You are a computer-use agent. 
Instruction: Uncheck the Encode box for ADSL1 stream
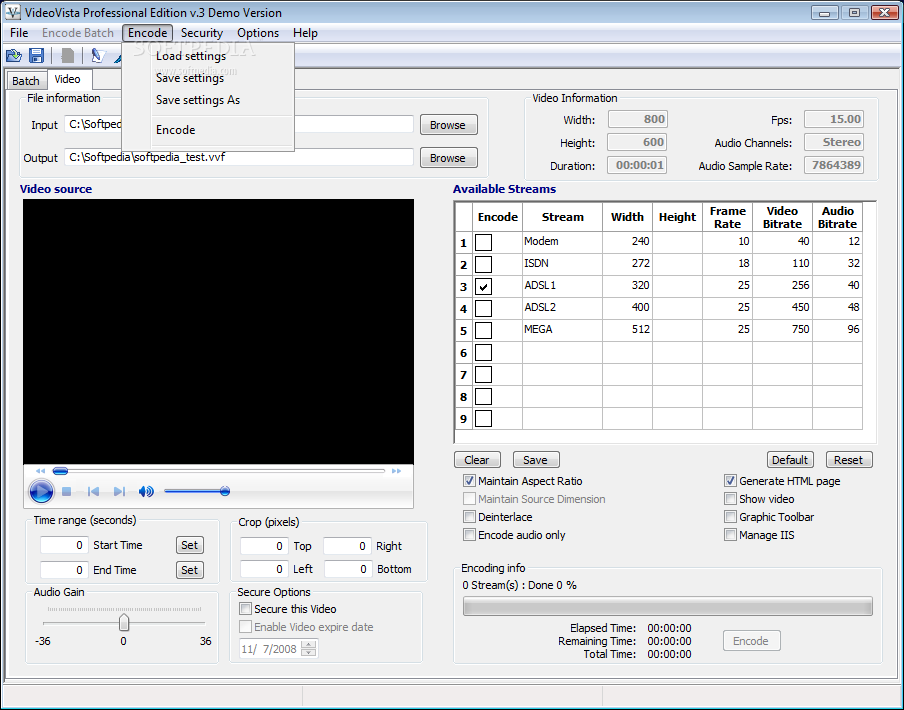[x=483, y=286]
